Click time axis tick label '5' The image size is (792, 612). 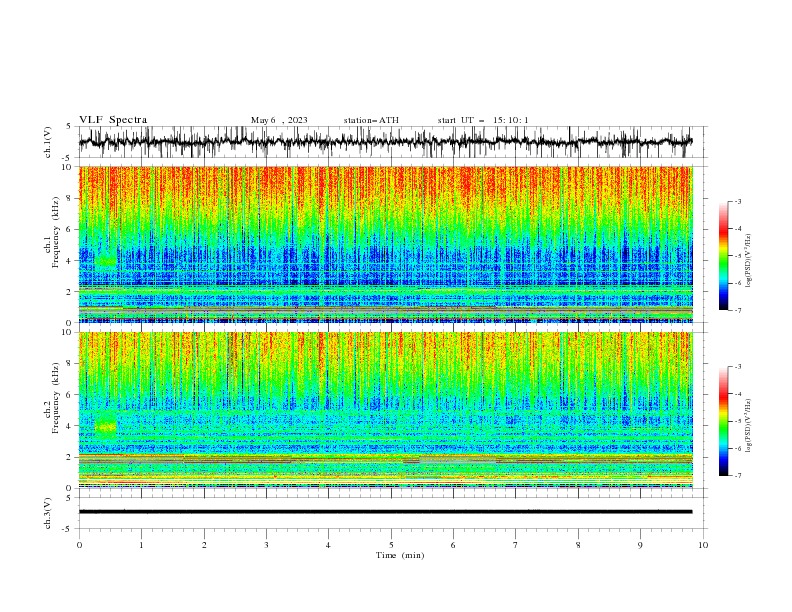pyautogui.click(x=391, y=545)
